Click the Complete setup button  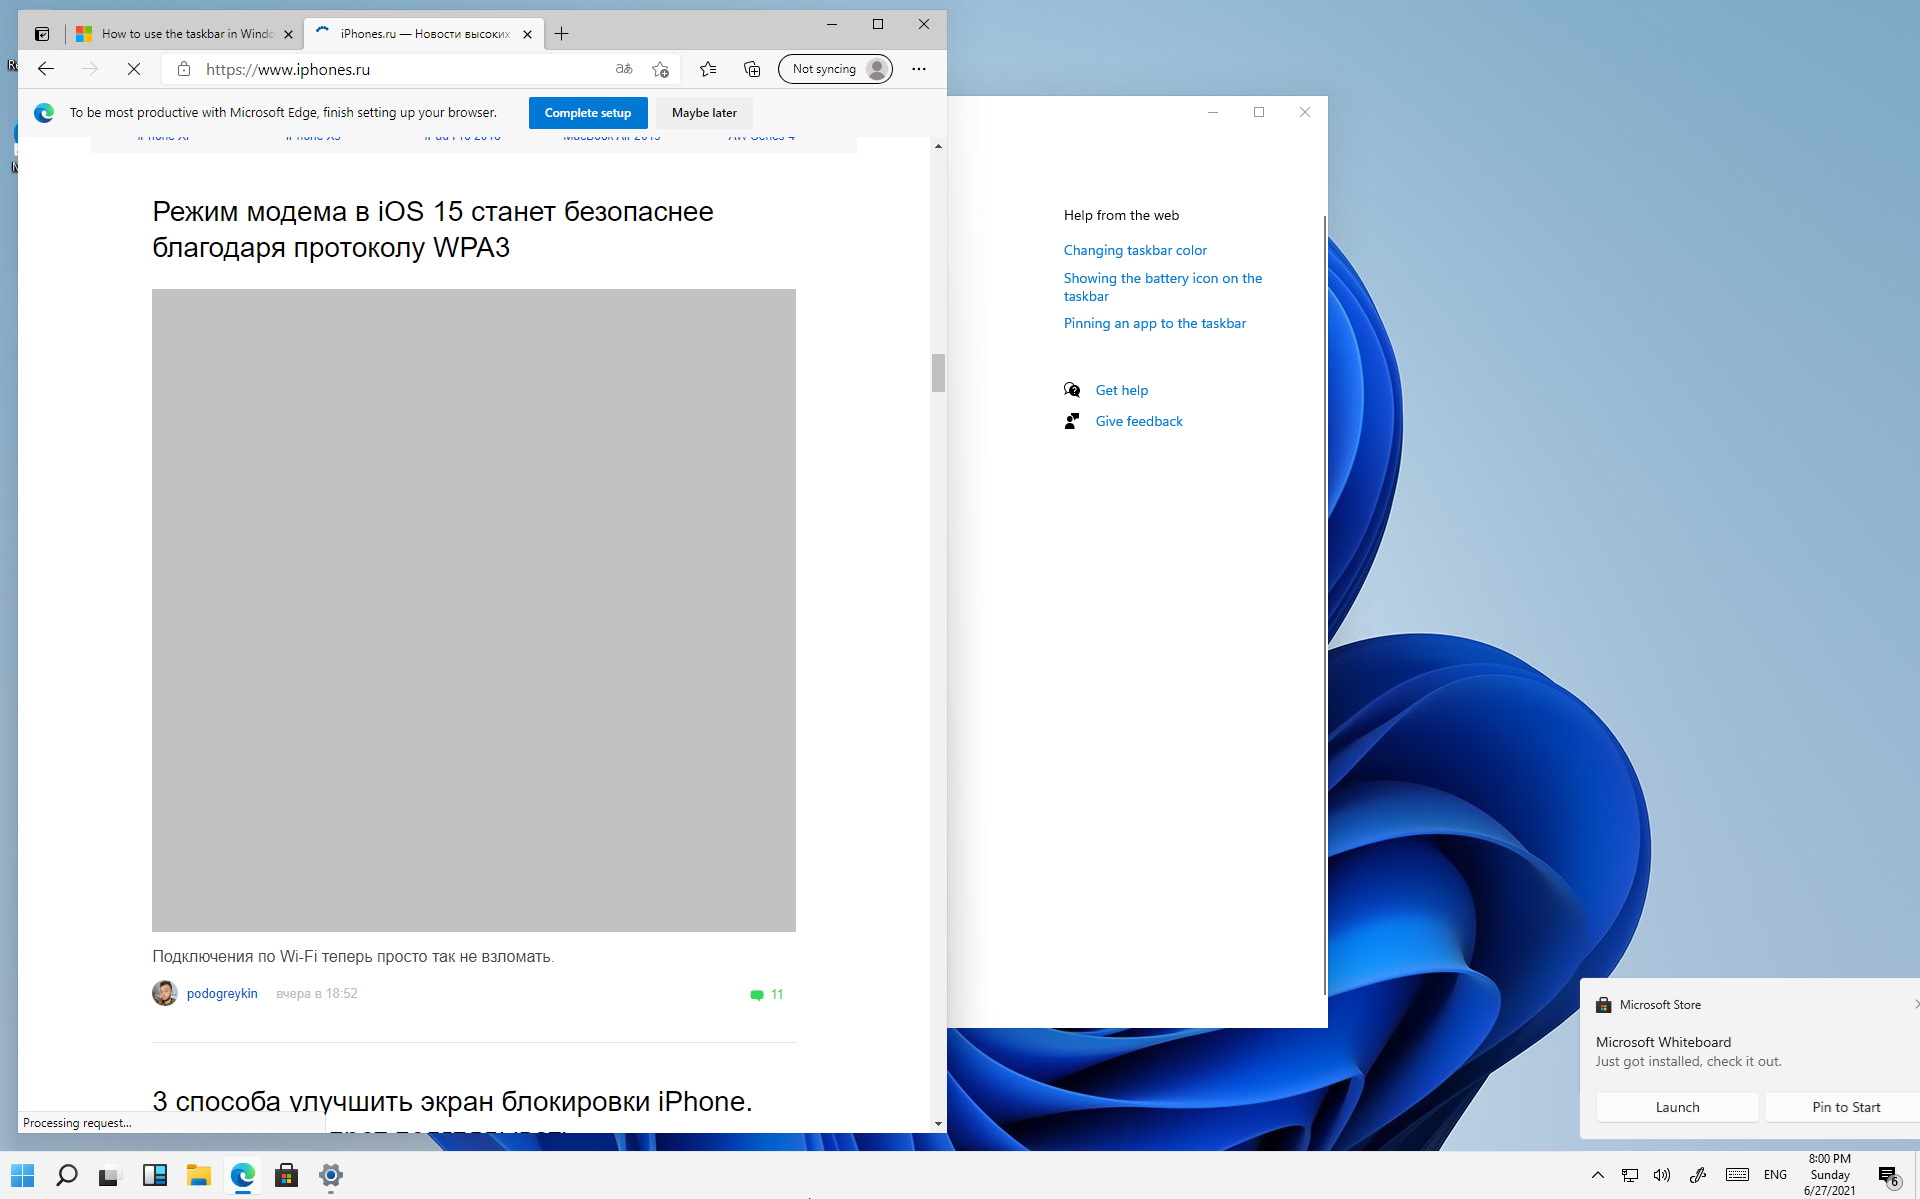tap(587, 113)
